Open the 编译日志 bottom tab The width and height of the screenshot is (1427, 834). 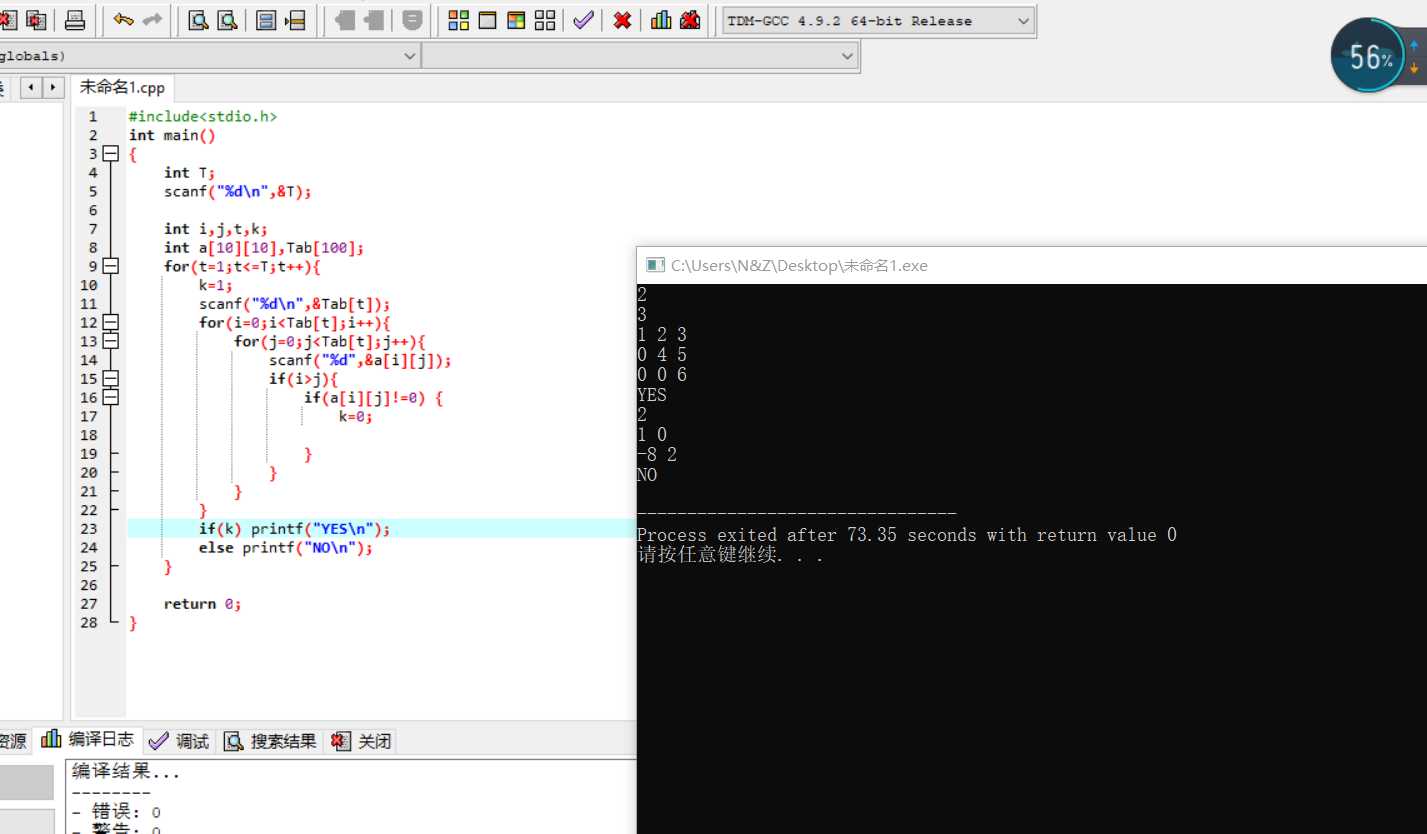(87, 740)
